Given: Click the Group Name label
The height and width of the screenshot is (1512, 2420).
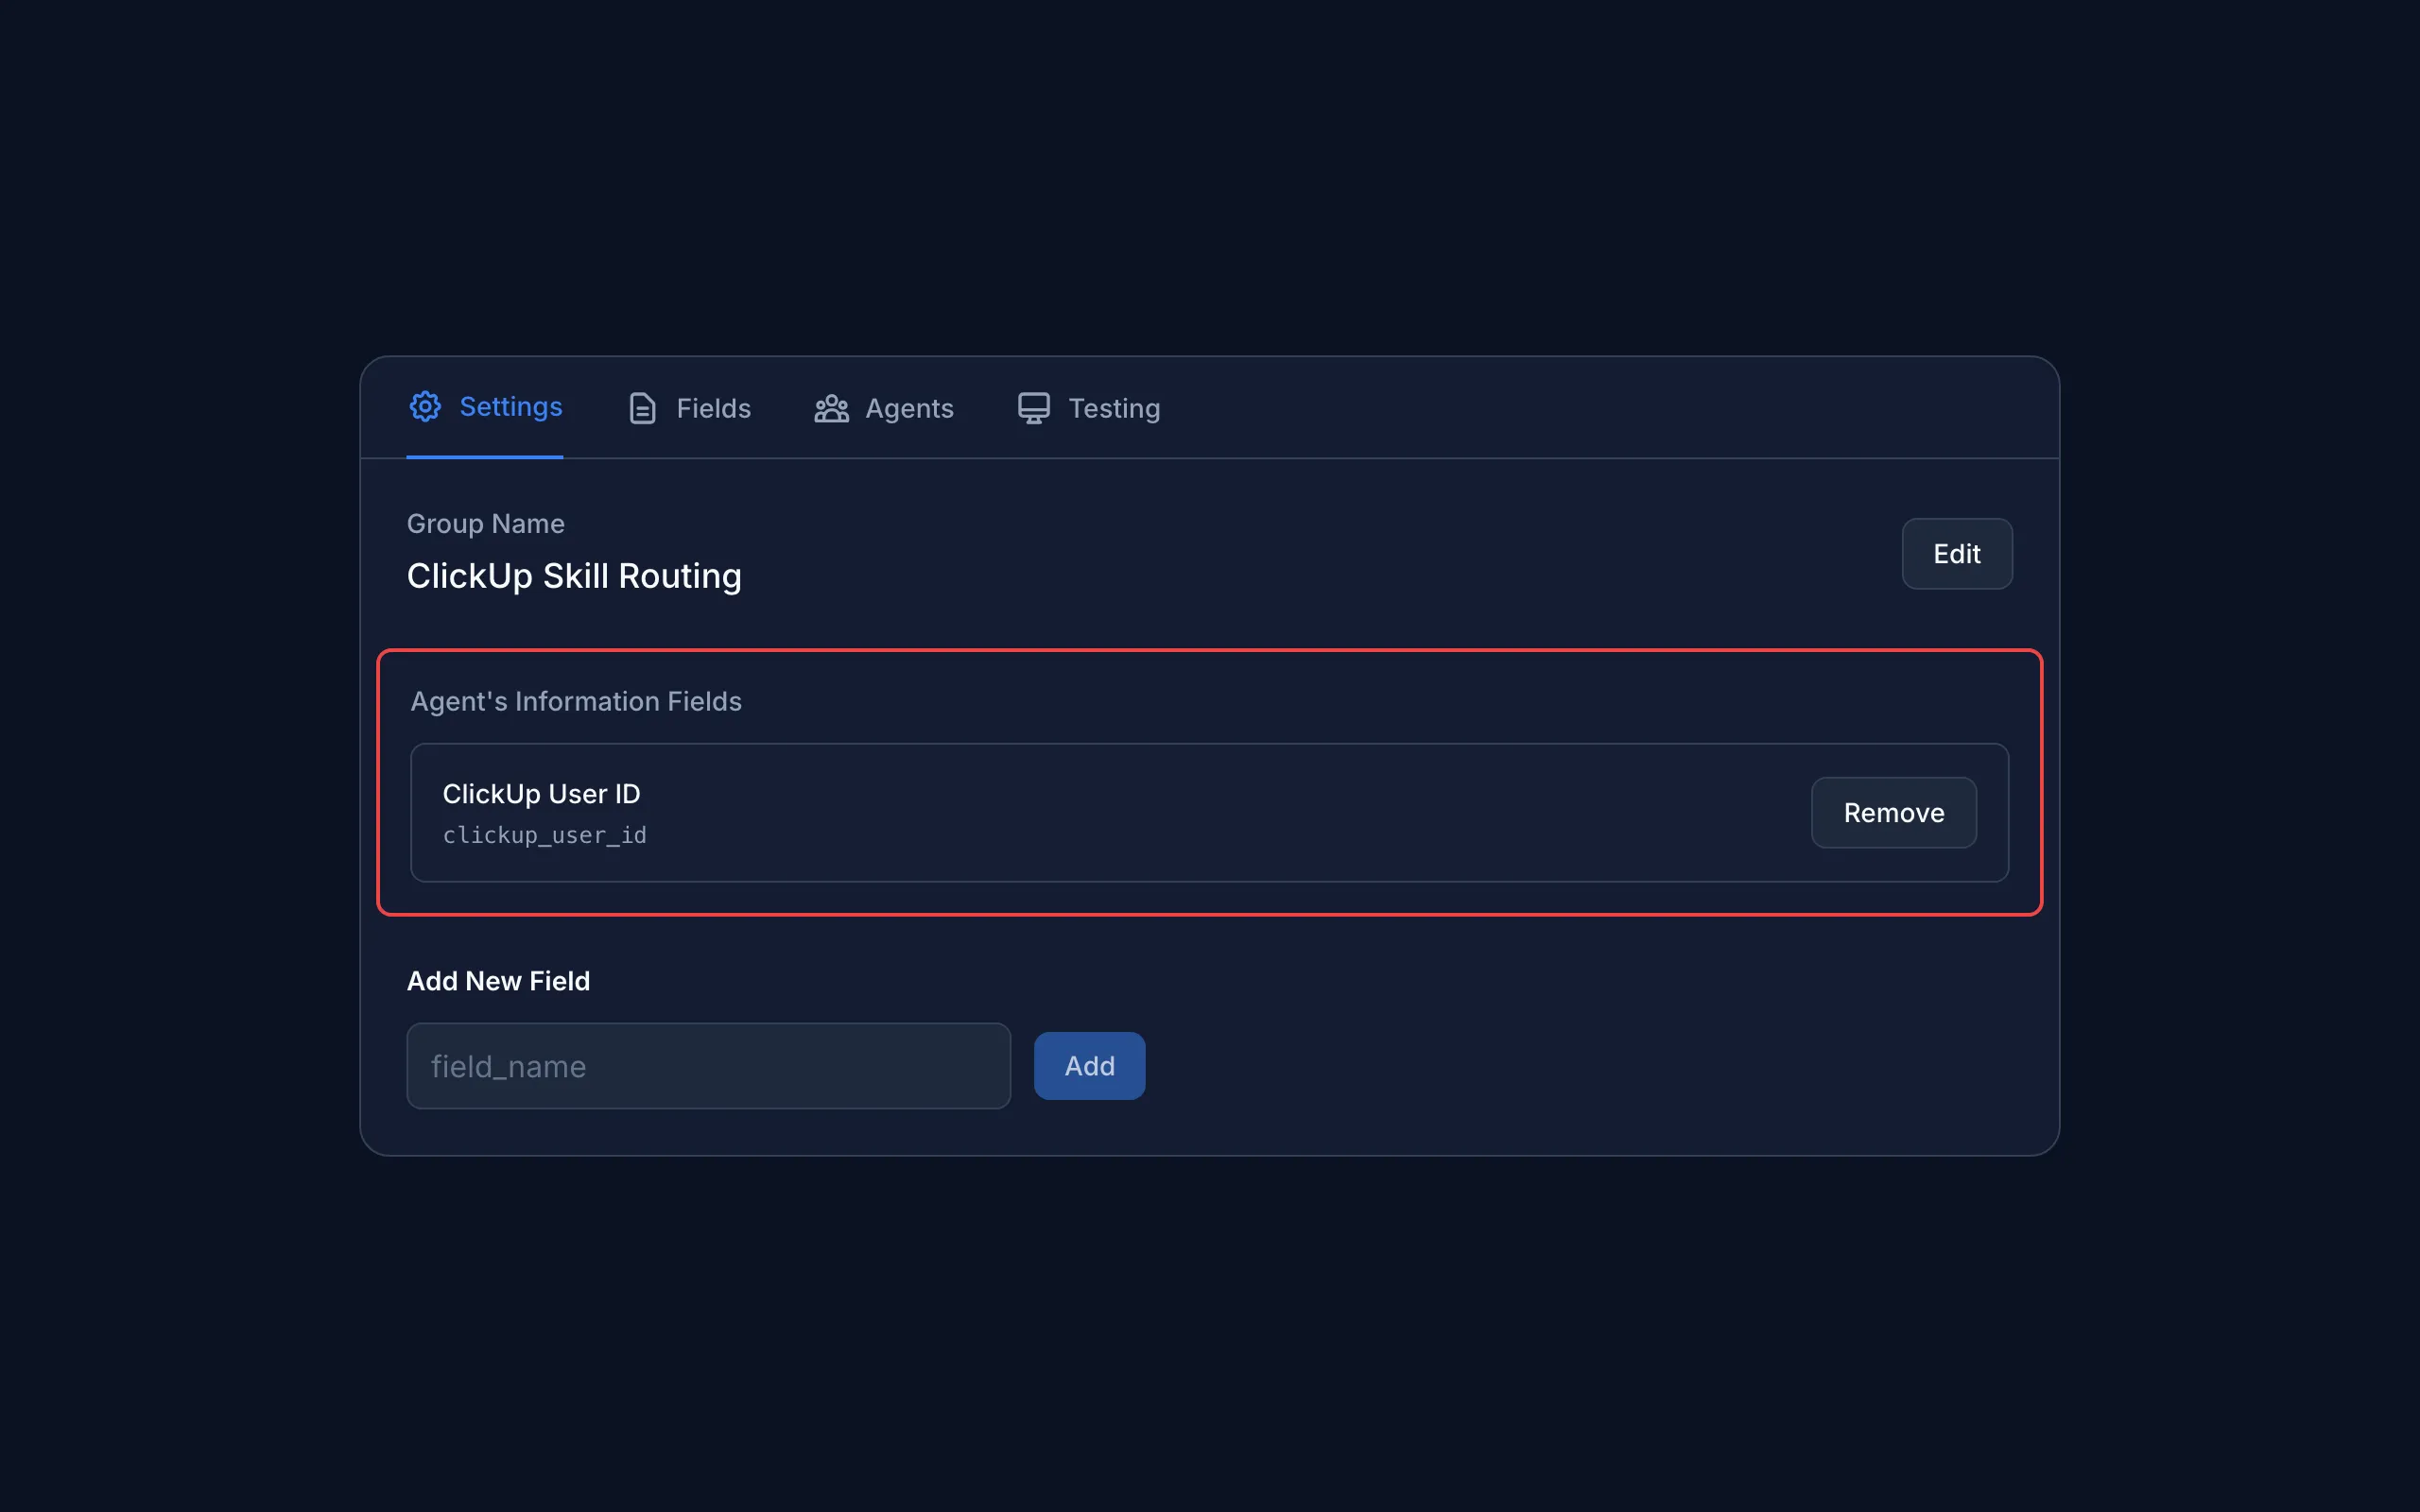Looking at the screenshot, I should [x=485, y=523].
